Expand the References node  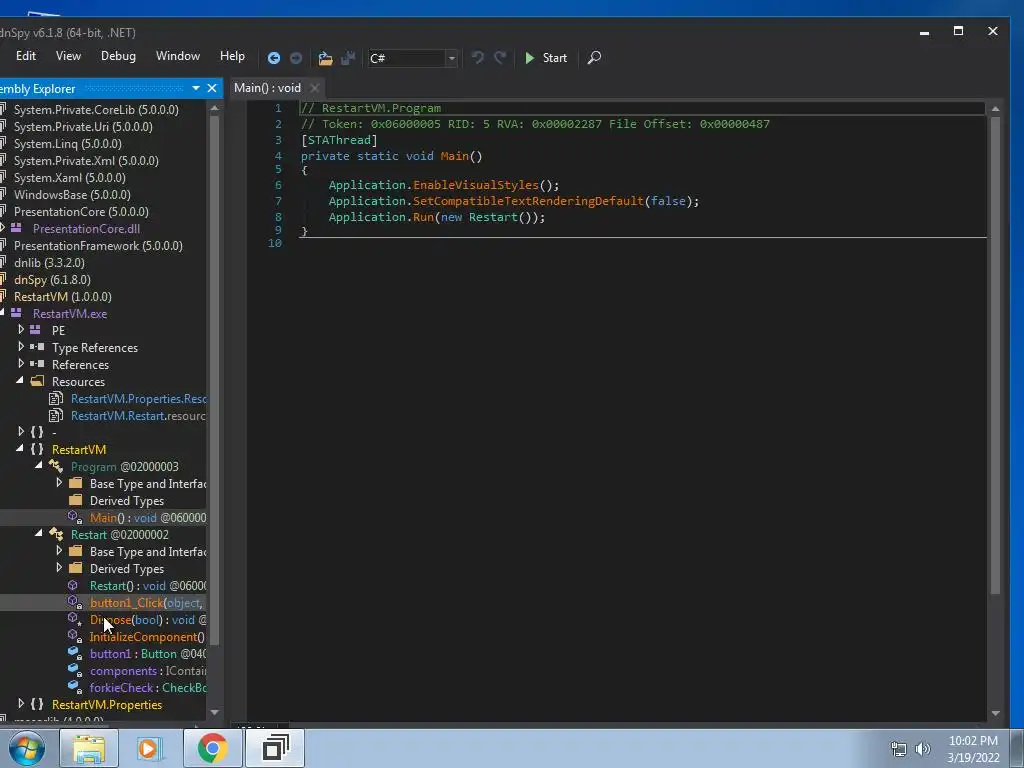[21, 364]
